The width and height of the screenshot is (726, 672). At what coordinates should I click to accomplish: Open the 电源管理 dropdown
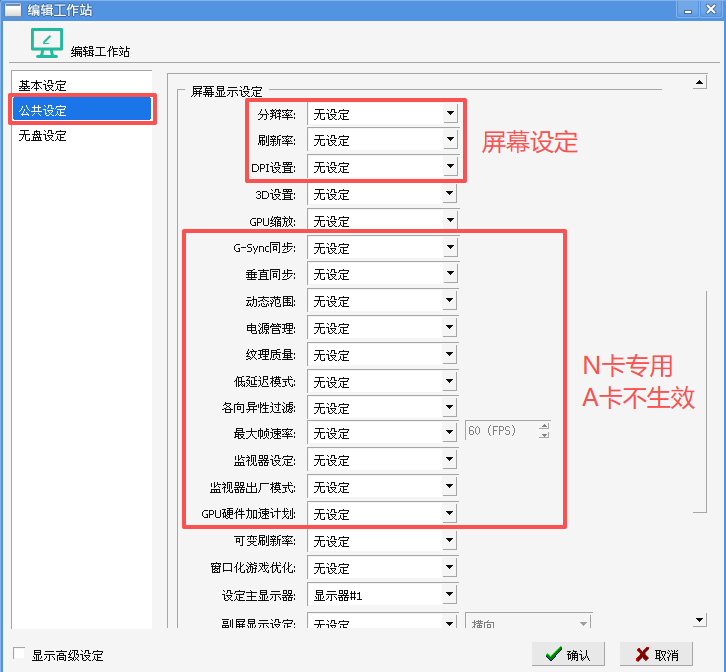pyautogui.click(x=382, y=328)
